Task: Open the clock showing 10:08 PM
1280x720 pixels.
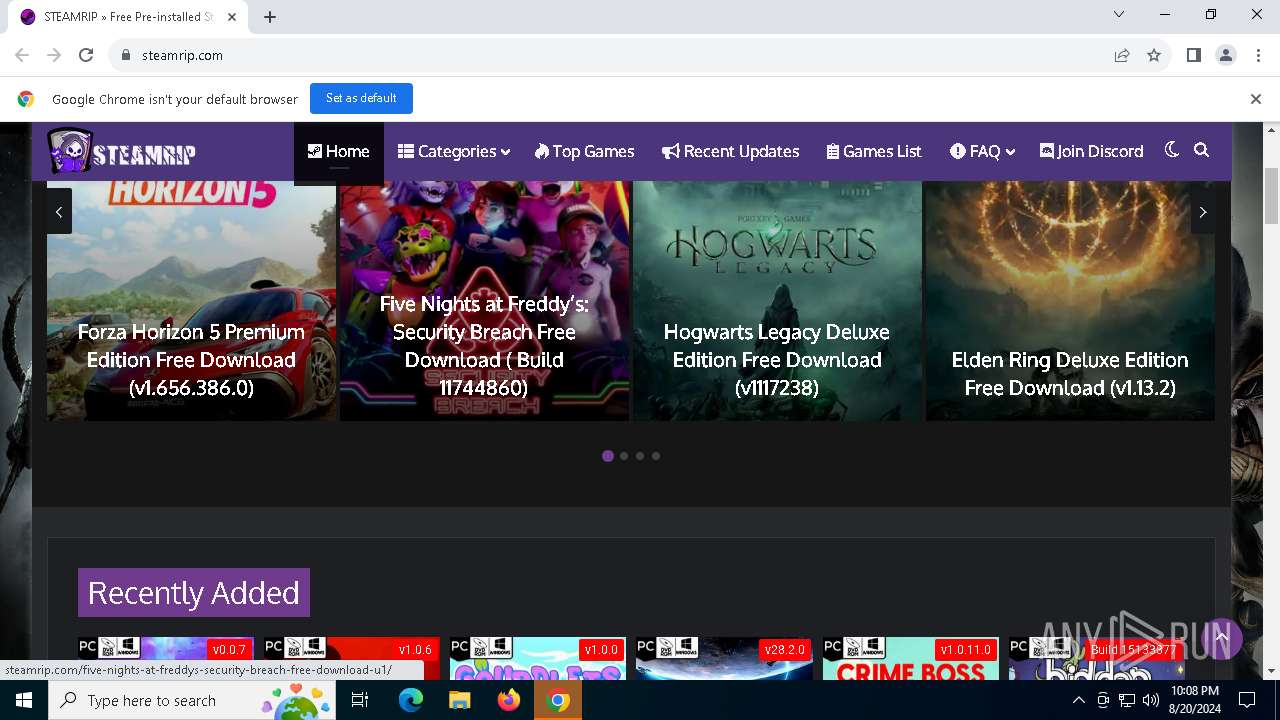Action: pos(1194,700)
